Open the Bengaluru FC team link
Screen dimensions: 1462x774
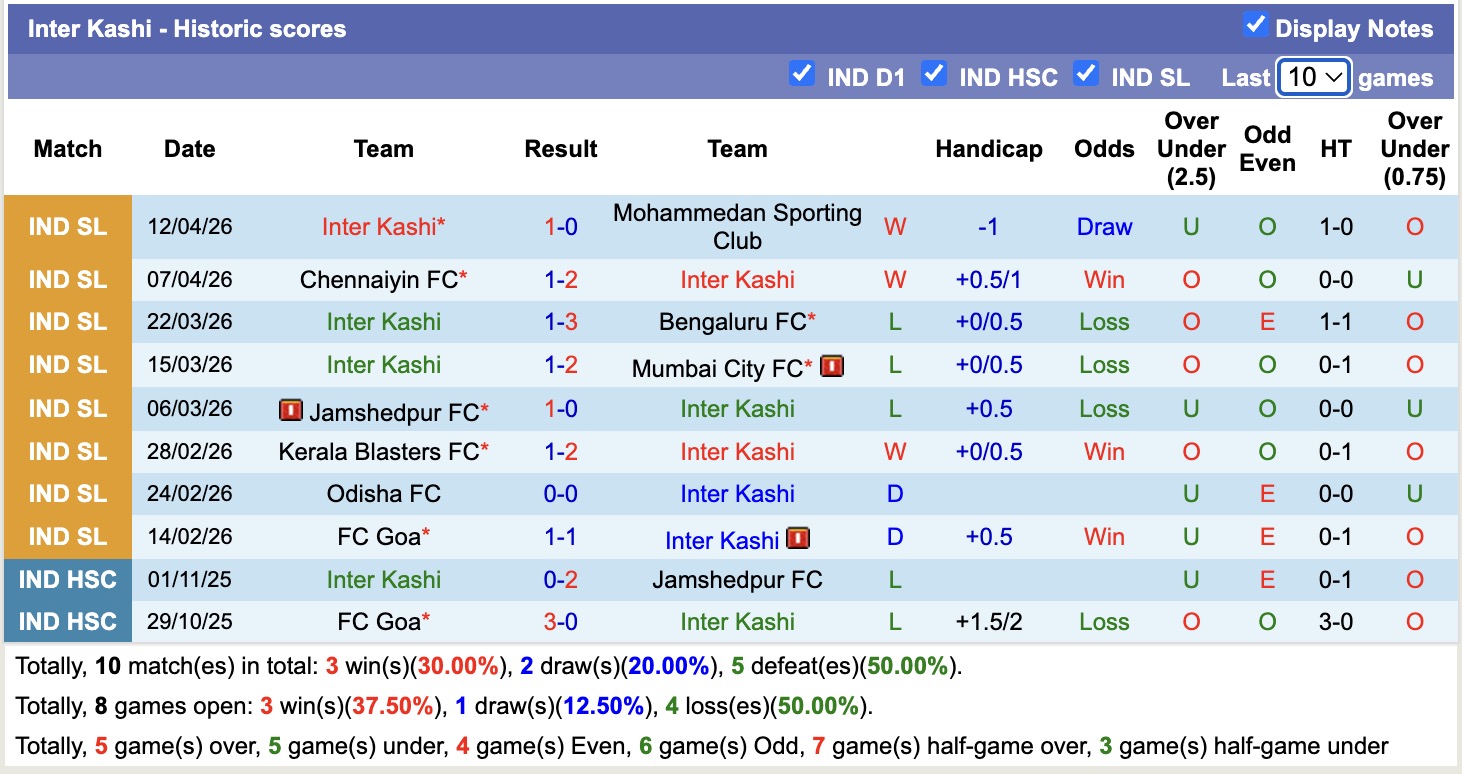(730, 322)
